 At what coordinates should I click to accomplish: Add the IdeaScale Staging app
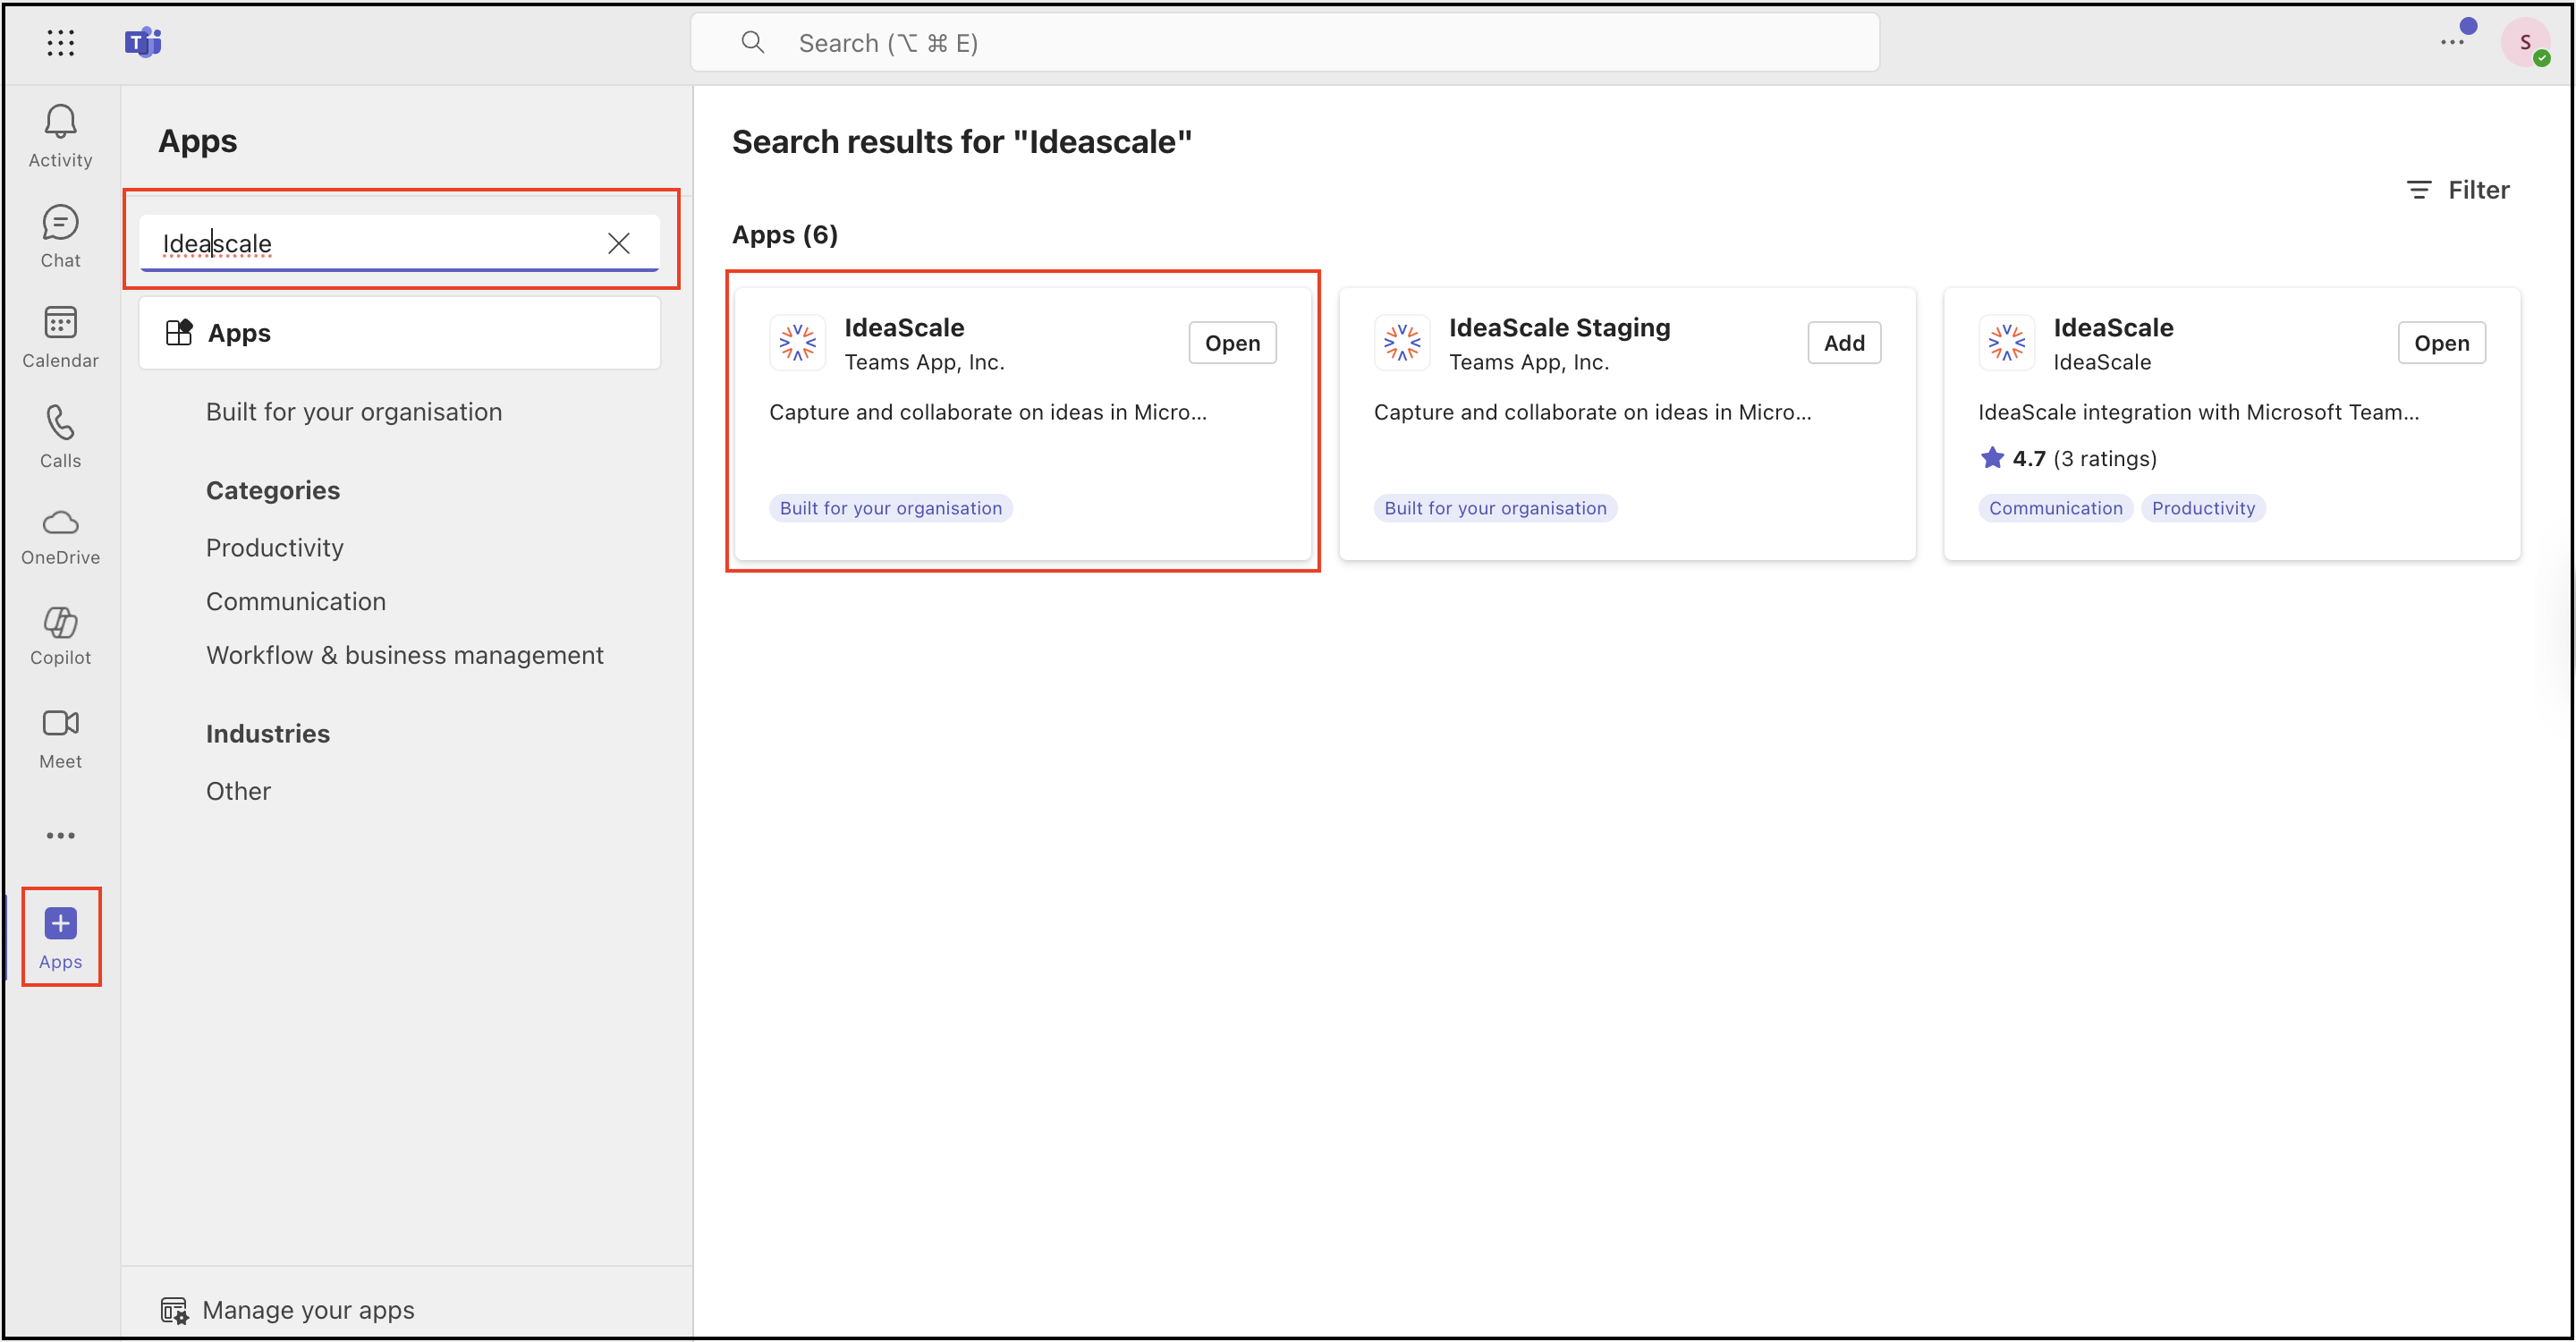(x=1844, y=343)
